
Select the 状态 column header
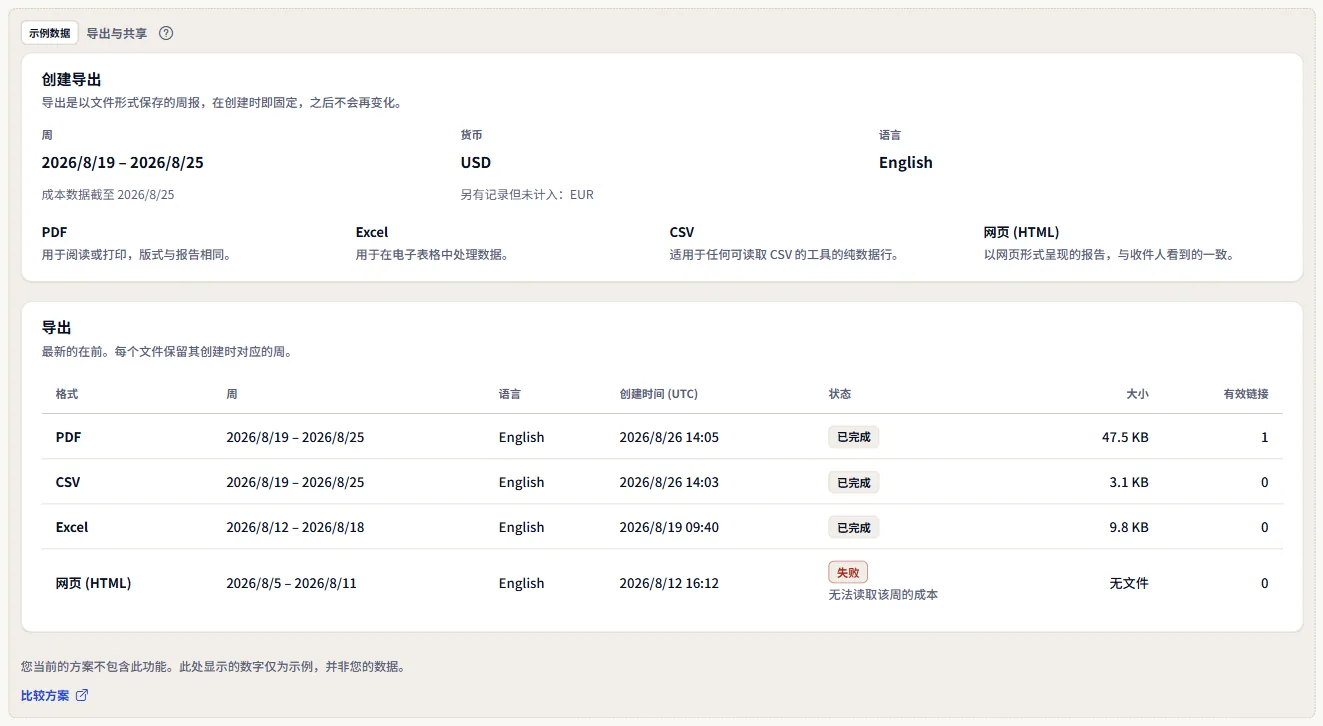[840, 394]
